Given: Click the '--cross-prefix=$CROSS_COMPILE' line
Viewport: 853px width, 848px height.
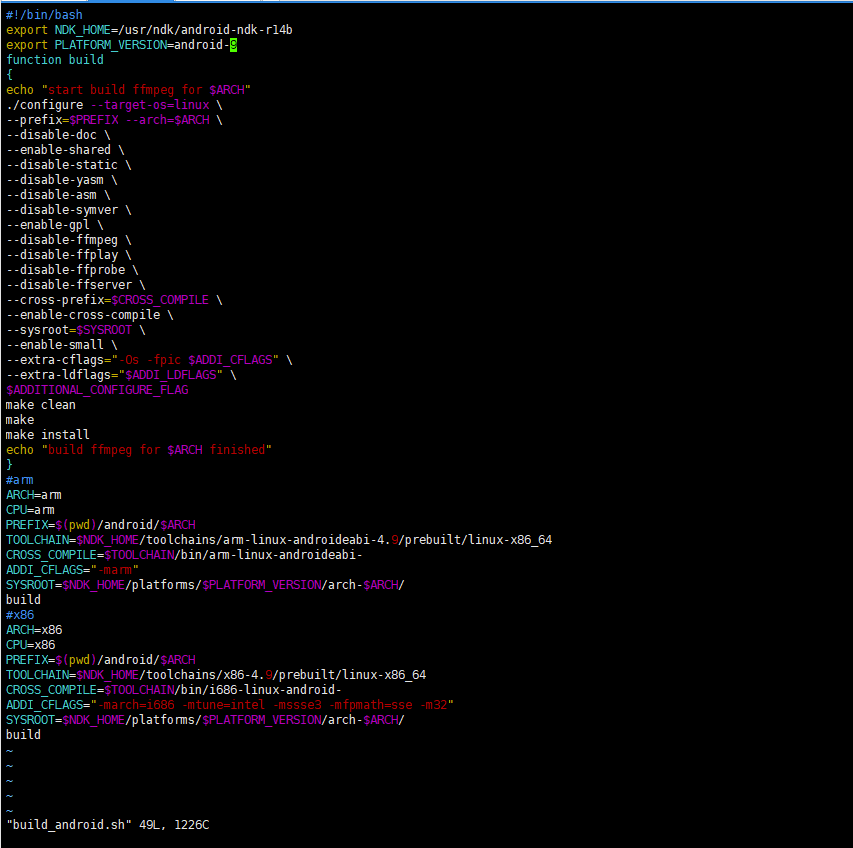Looking at the screenshot, I should [114, 300].
